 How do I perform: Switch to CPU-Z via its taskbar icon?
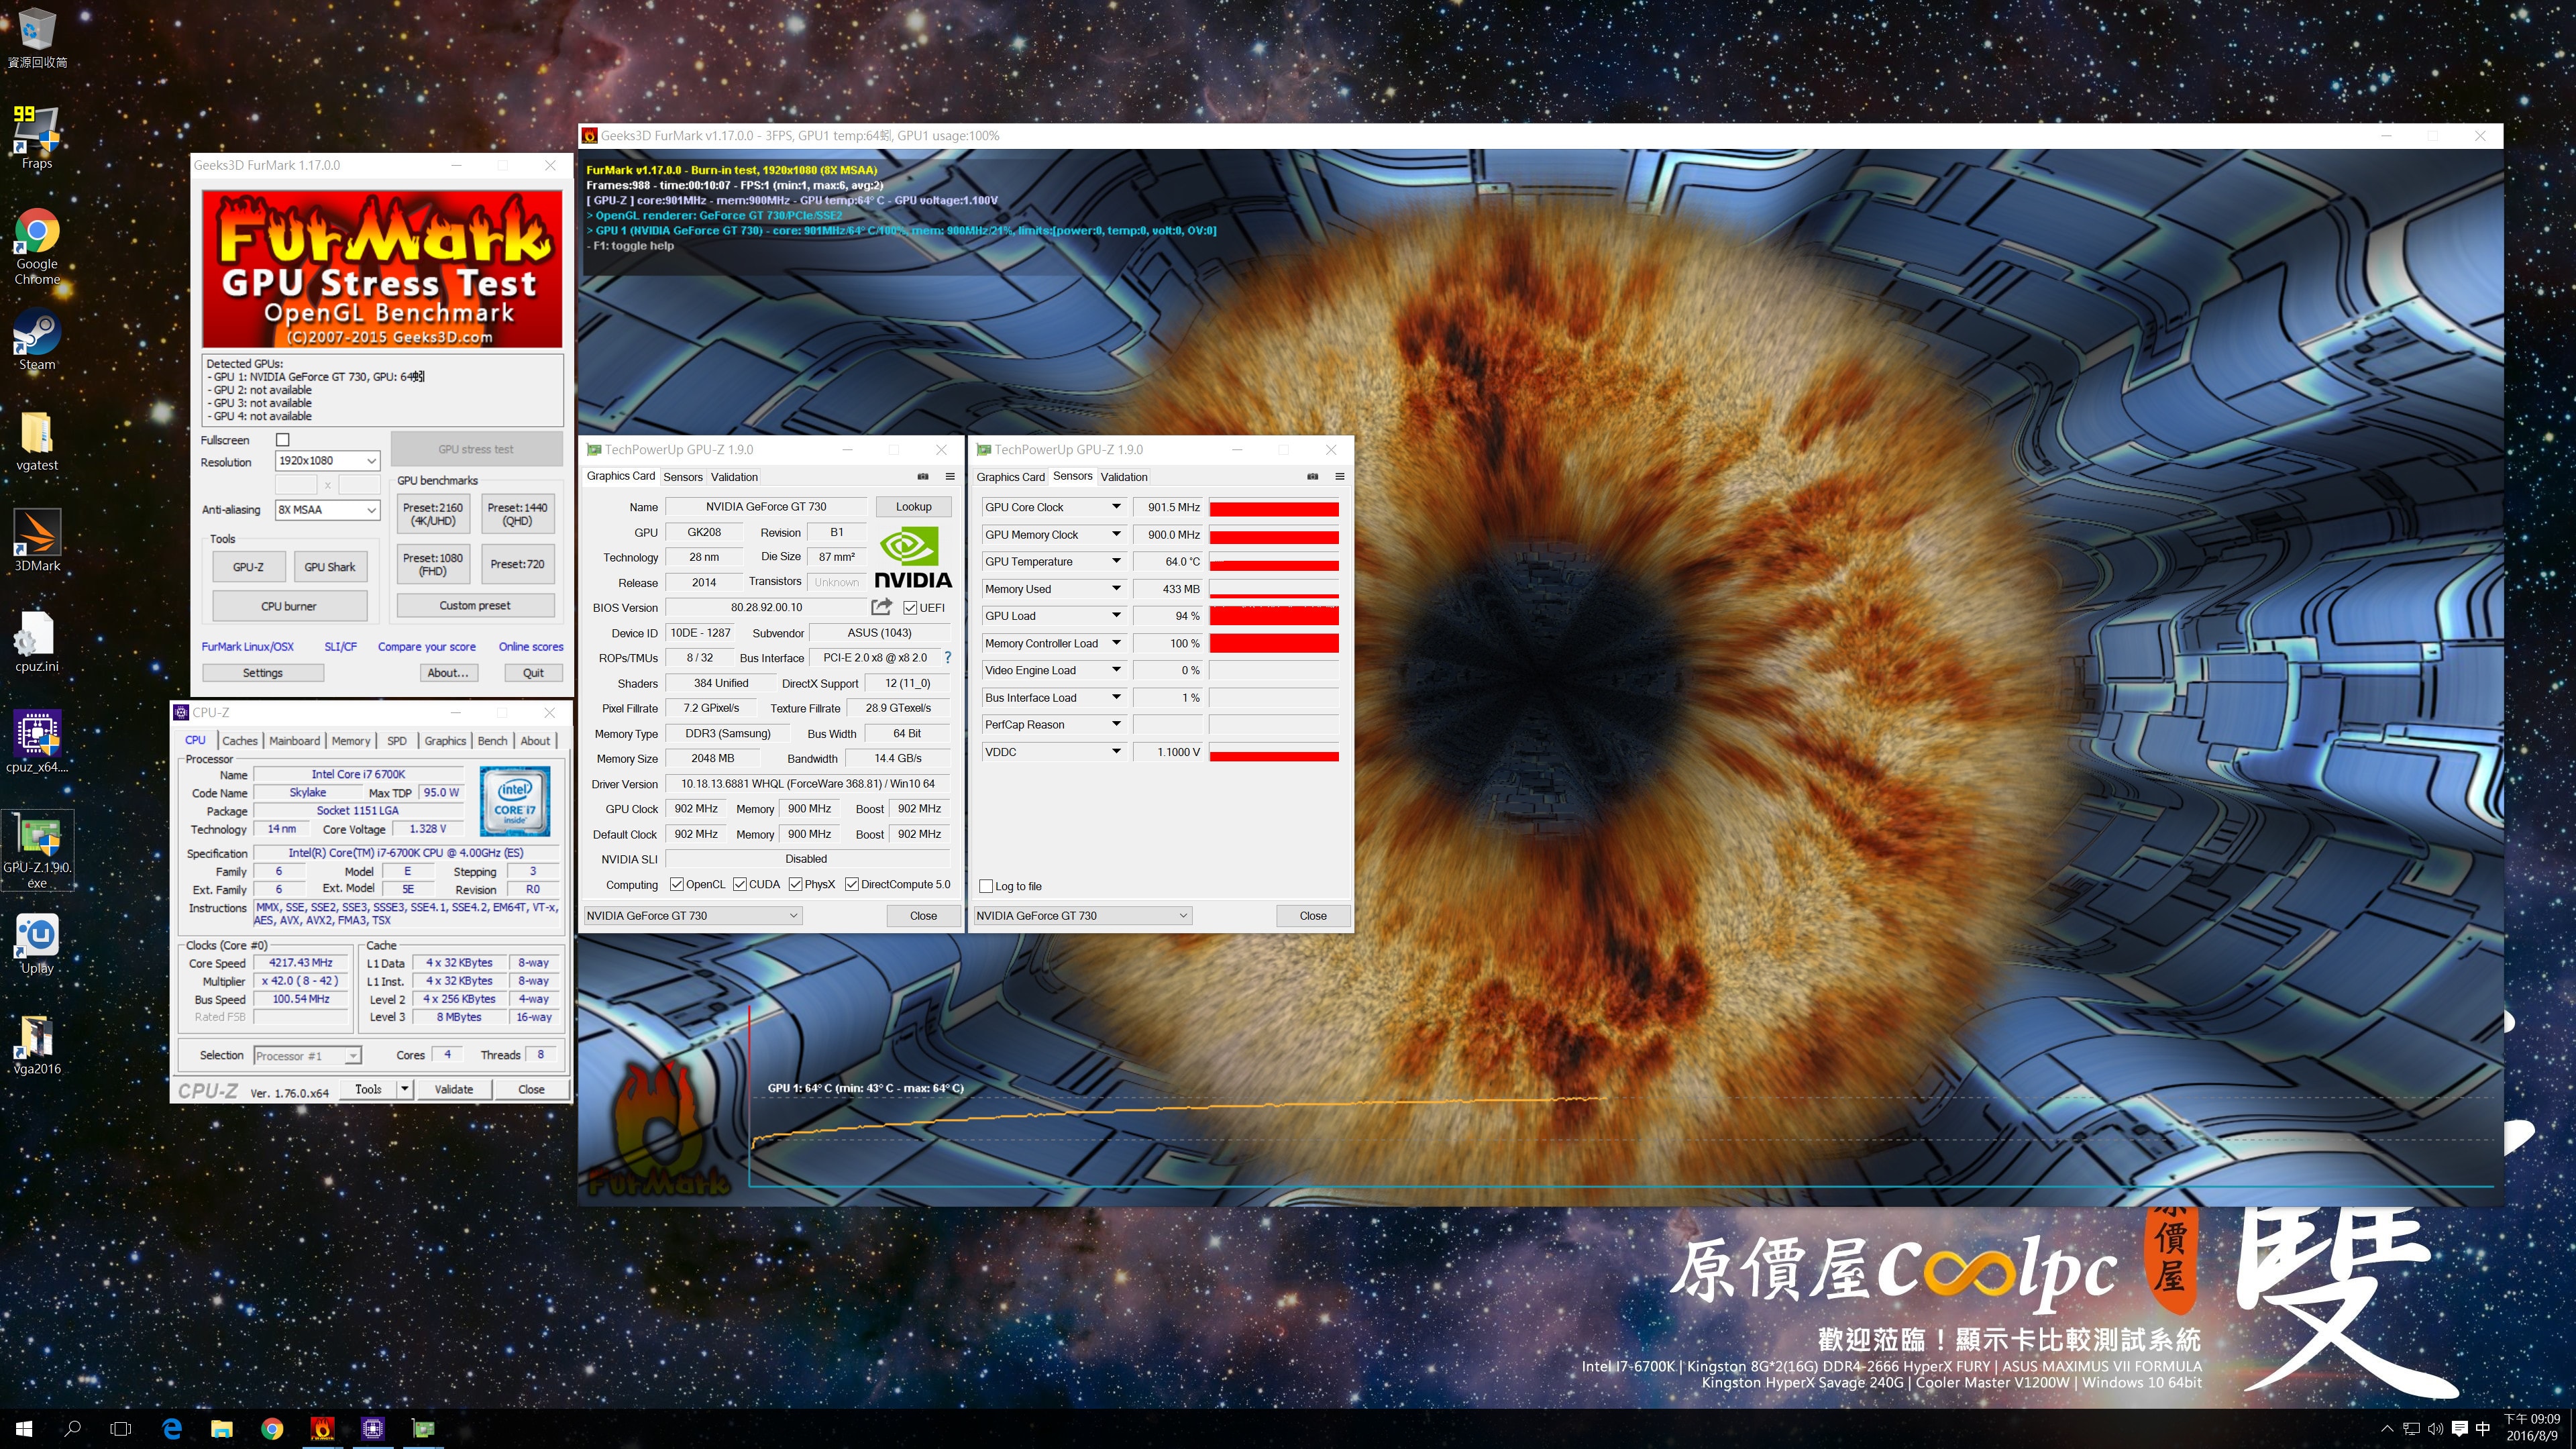click(x=373, y=1429)
